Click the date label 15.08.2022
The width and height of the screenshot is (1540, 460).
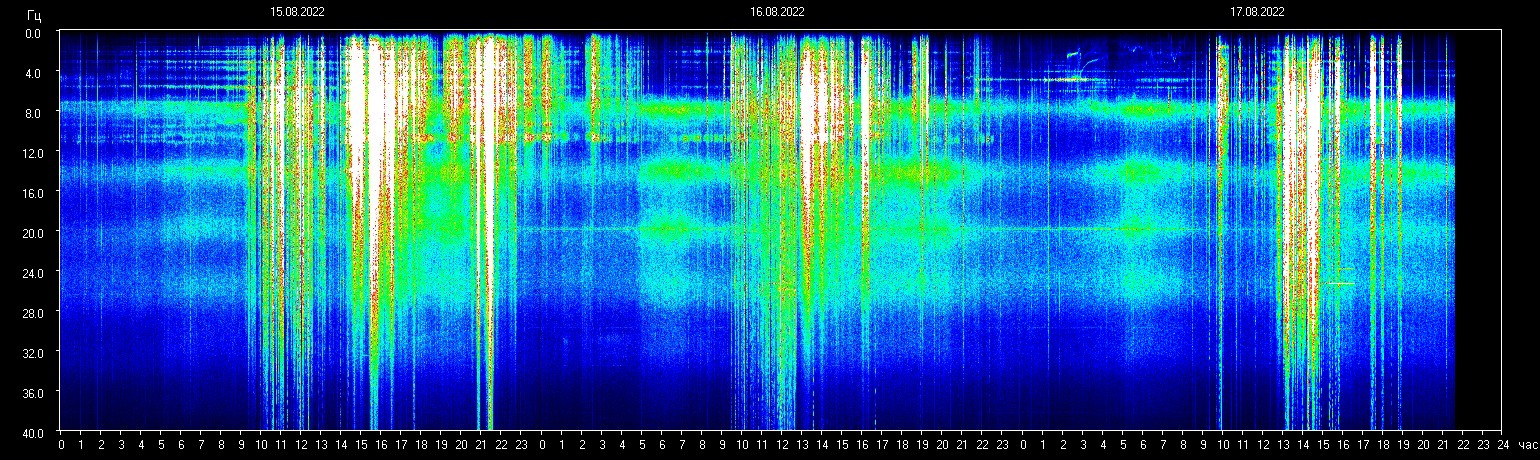tap(297, 12)
